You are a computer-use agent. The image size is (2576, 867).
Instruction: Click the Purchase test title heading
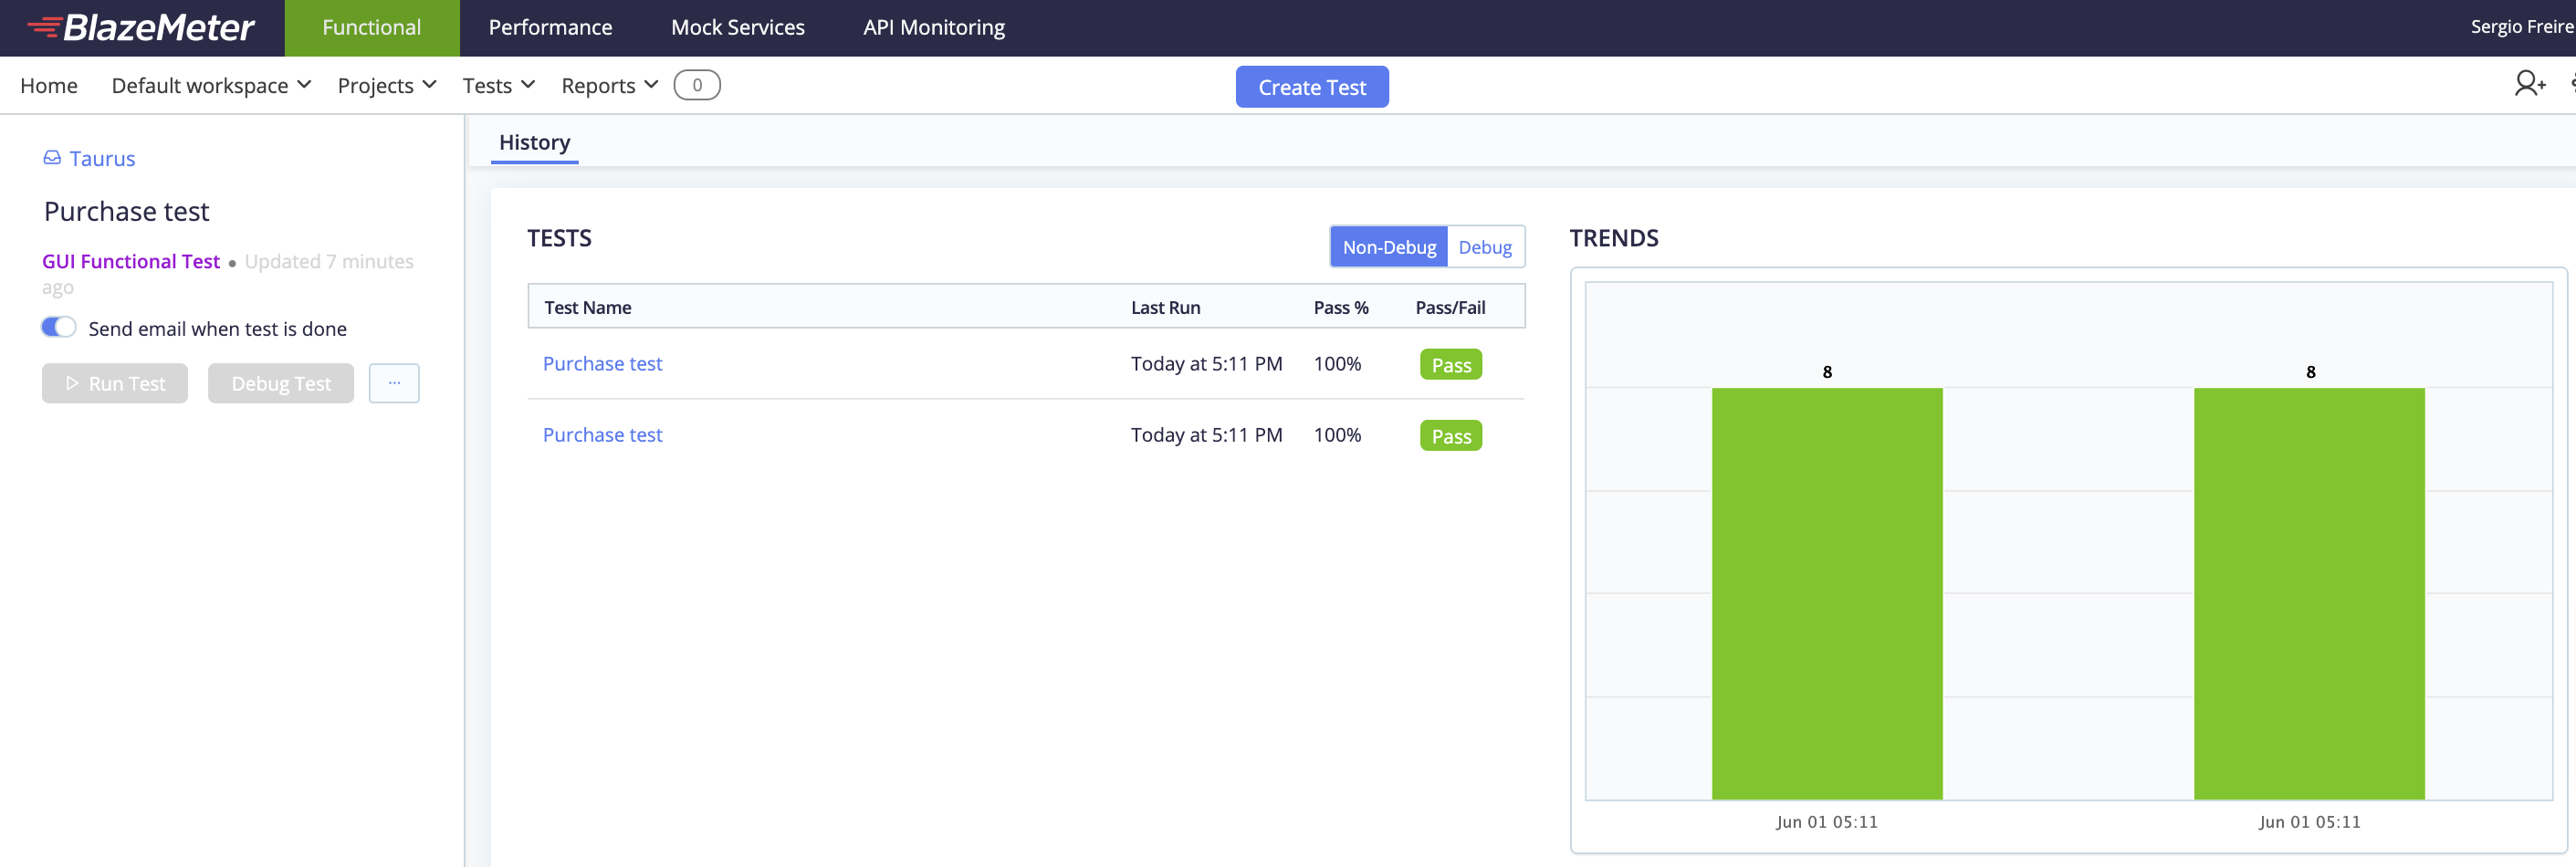pyautogui.click(x=127, y=211)
